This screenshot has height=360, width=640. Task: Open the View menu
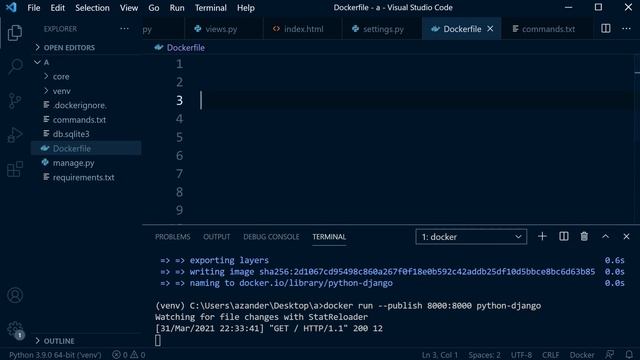pyautogui.click(x=129, y=7)
